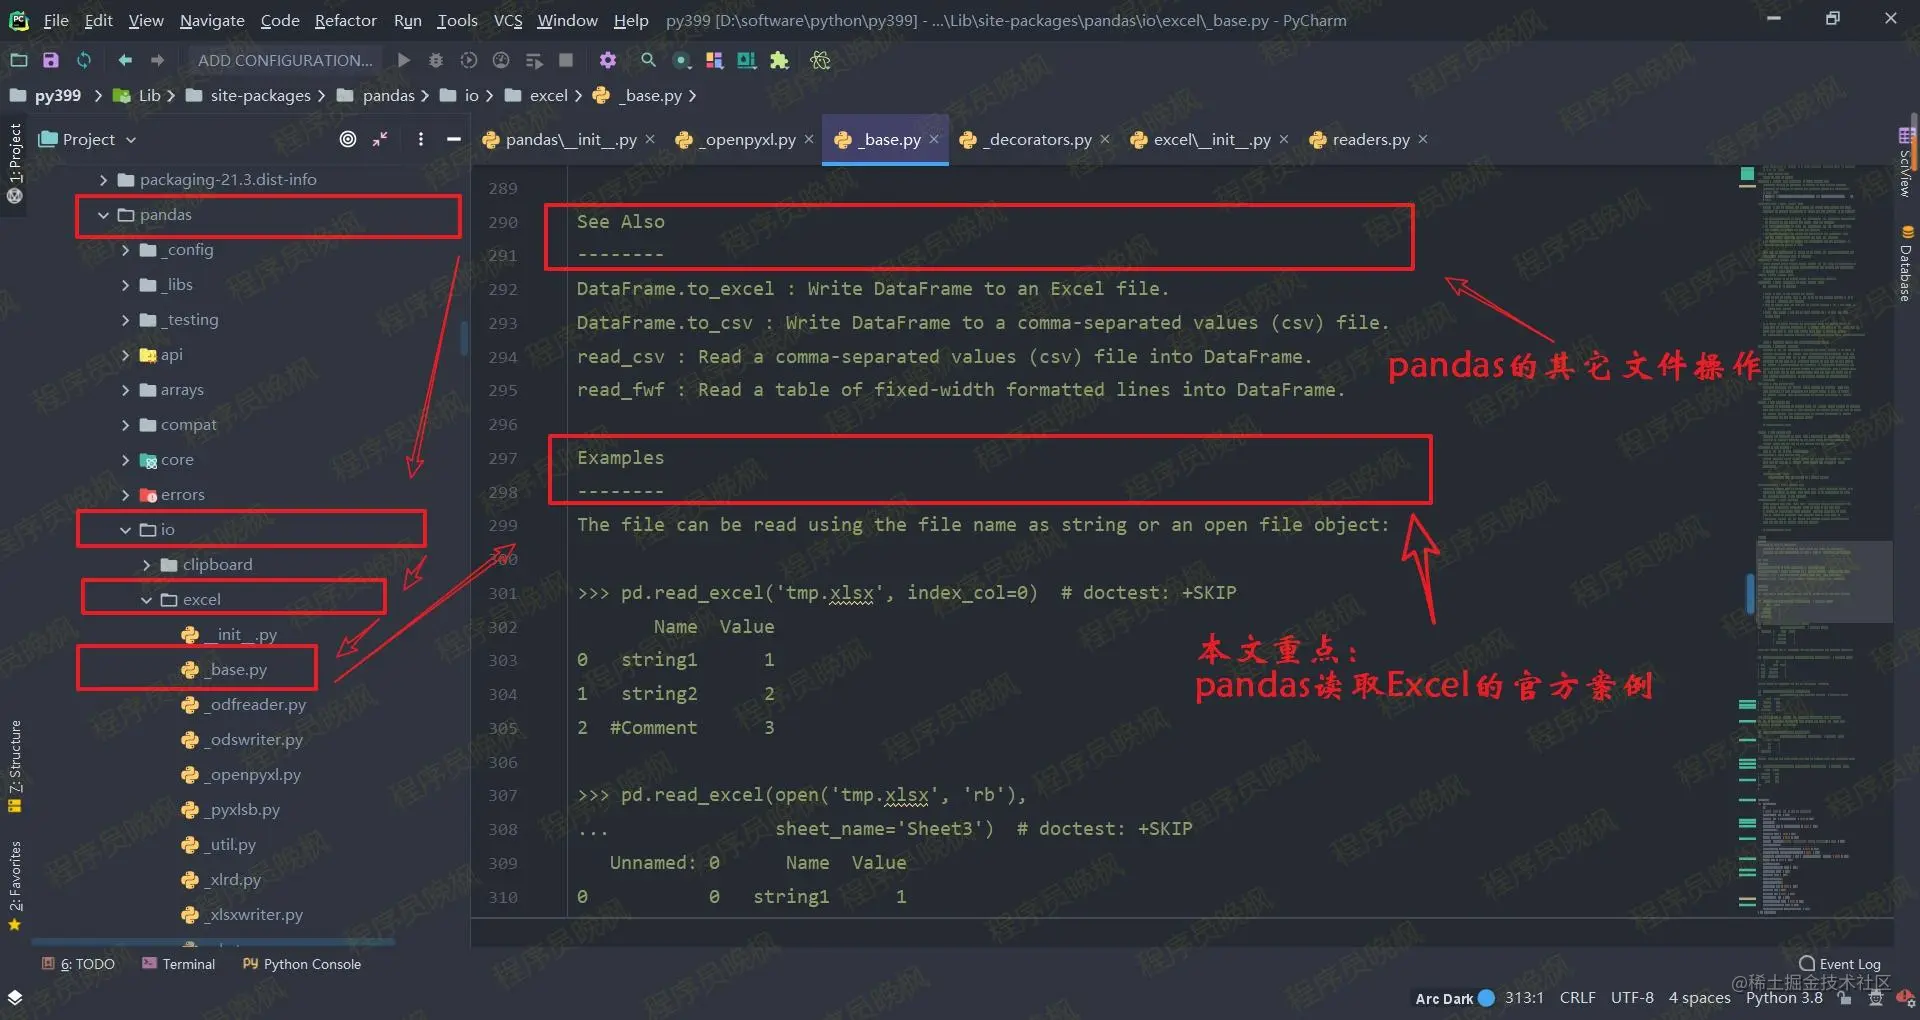Click the Collapse All icon in Project panel
Screen dimensions: 1920x1020
(381, 139)
